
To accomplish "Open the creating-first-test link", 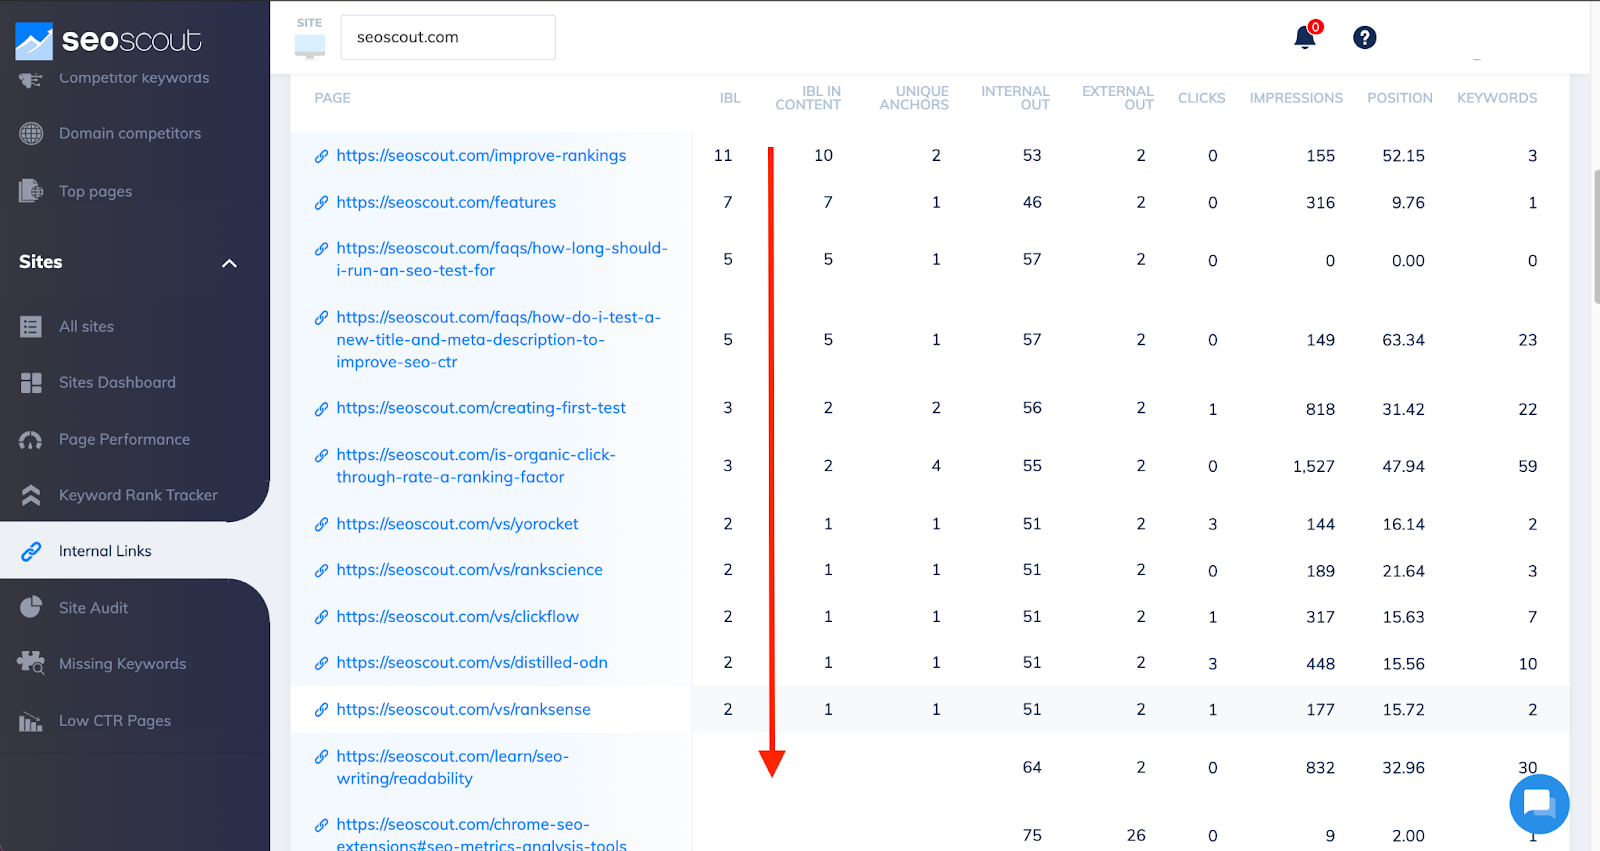I will [x=481, y=408].
